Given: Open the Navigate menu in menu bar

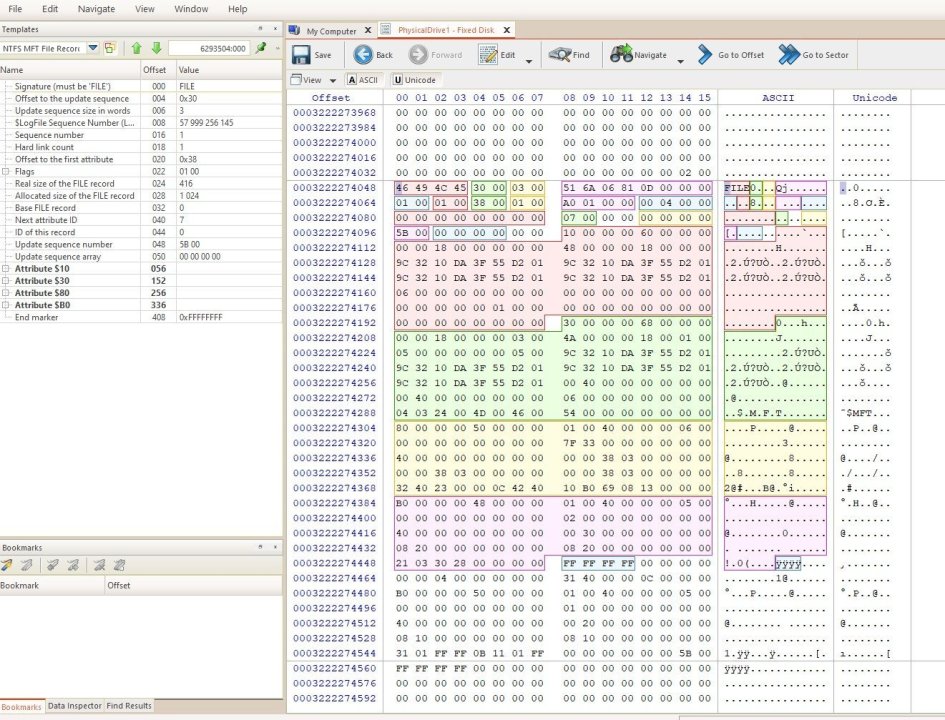Looking at the screenshot, I should pyautogui.click(x=96, y=9).
